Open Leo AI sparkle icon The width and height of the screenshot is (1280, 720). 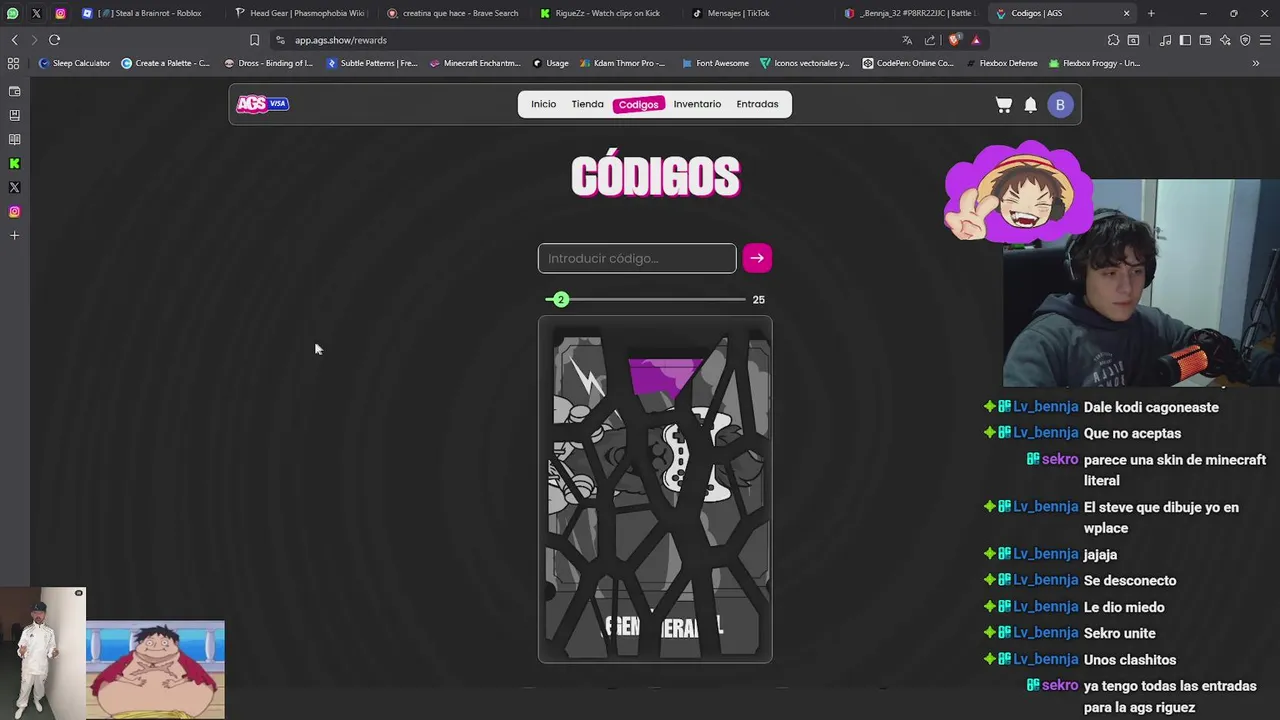[x=1225, y=40]
